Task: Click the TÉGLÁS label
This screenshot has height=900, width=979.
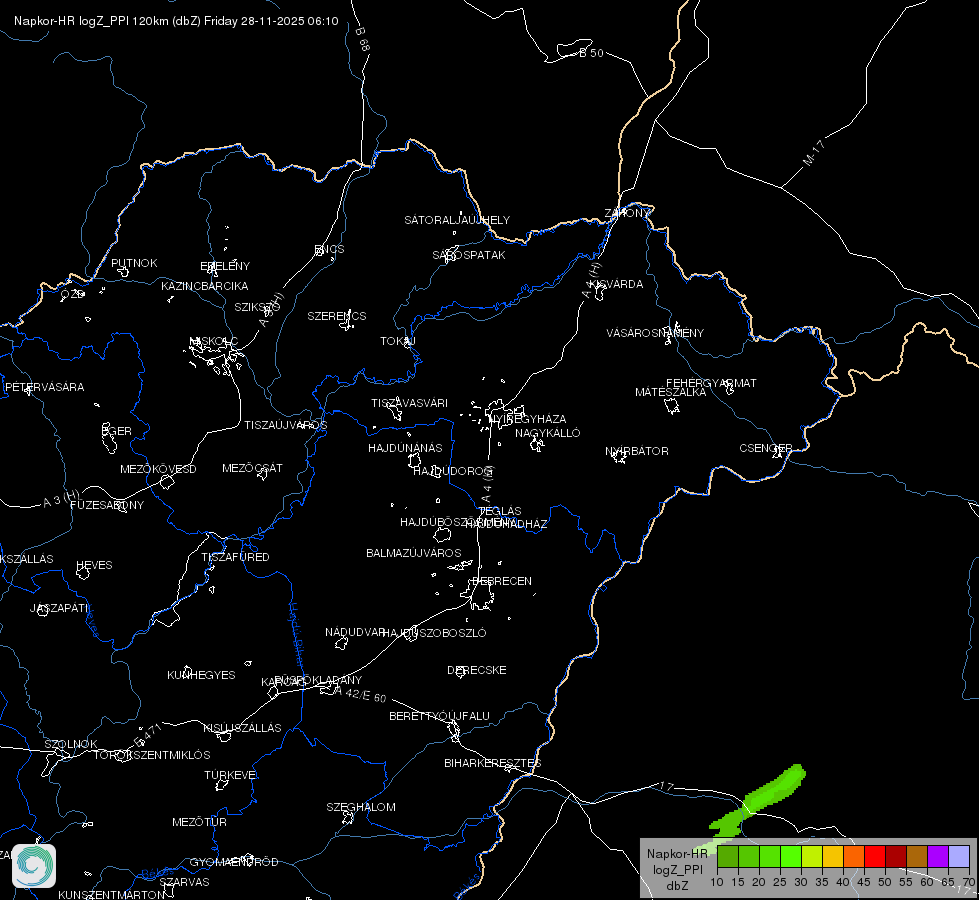Action: click(500, 511)
